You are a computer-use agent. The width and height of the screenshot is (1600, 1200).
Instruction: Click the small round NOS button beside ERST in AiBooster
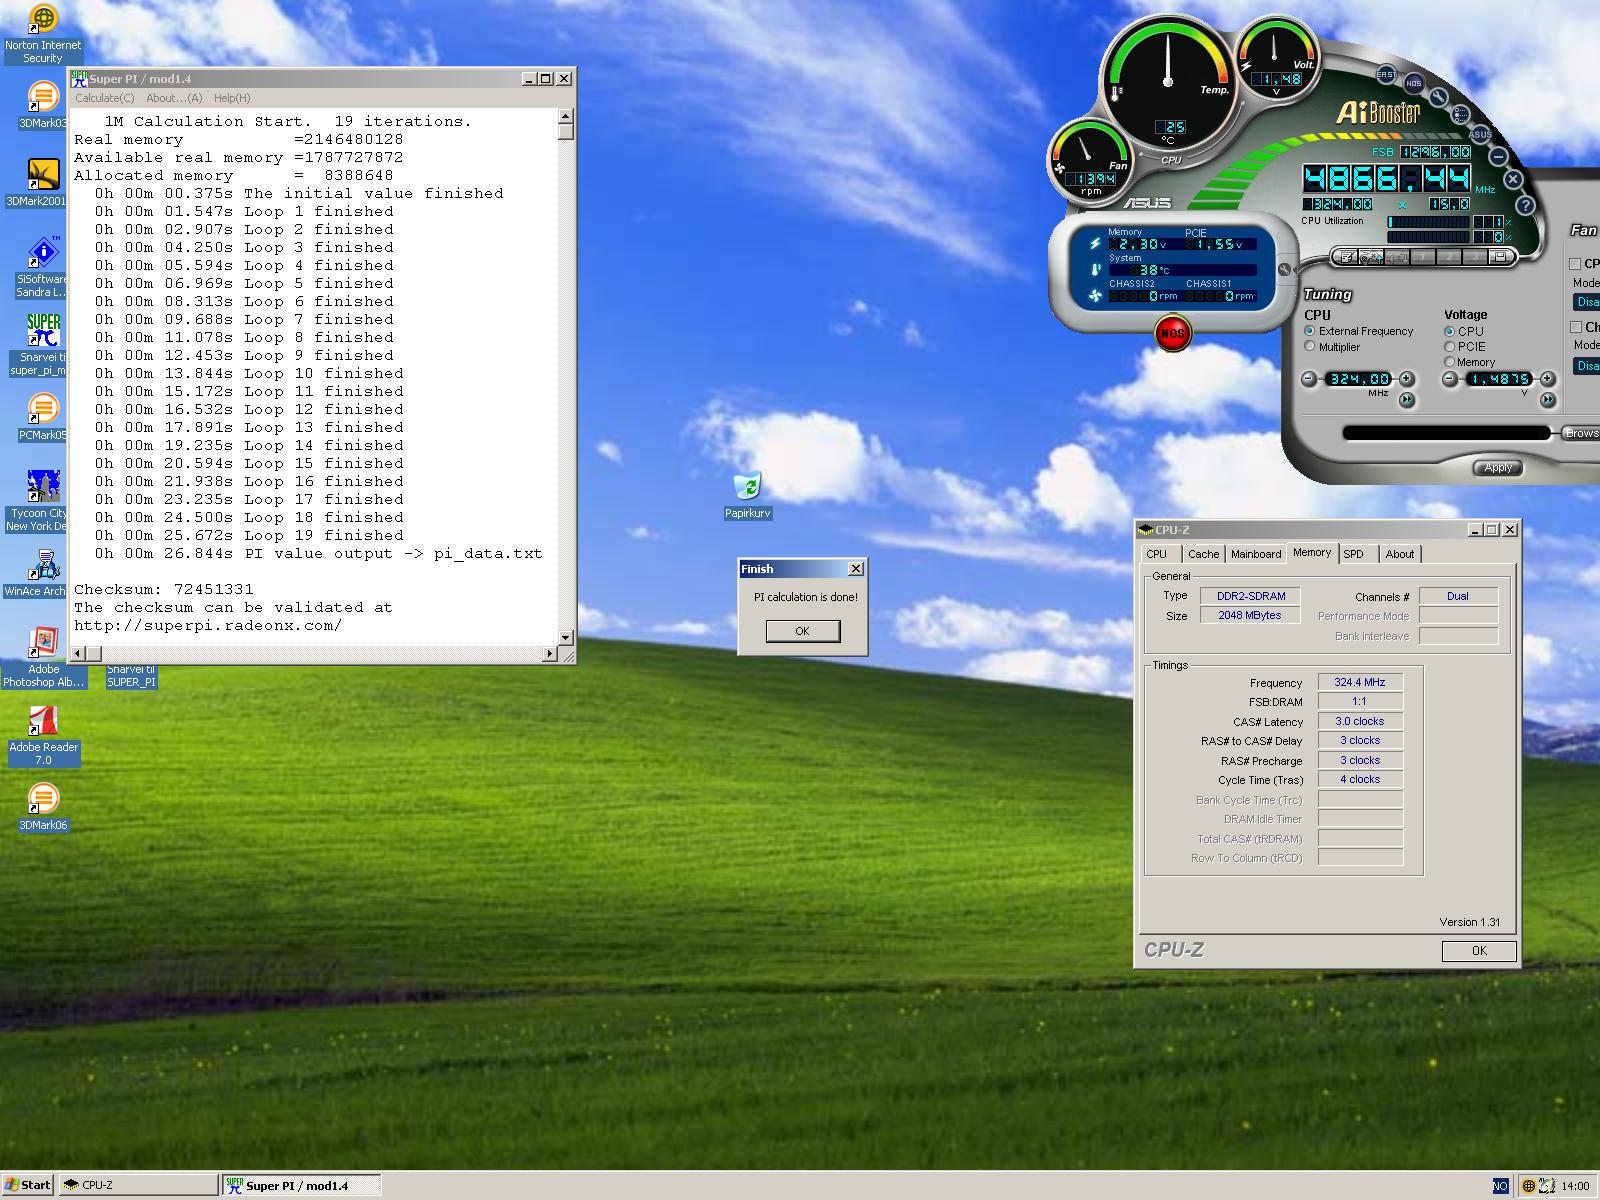click(1413, 83)
